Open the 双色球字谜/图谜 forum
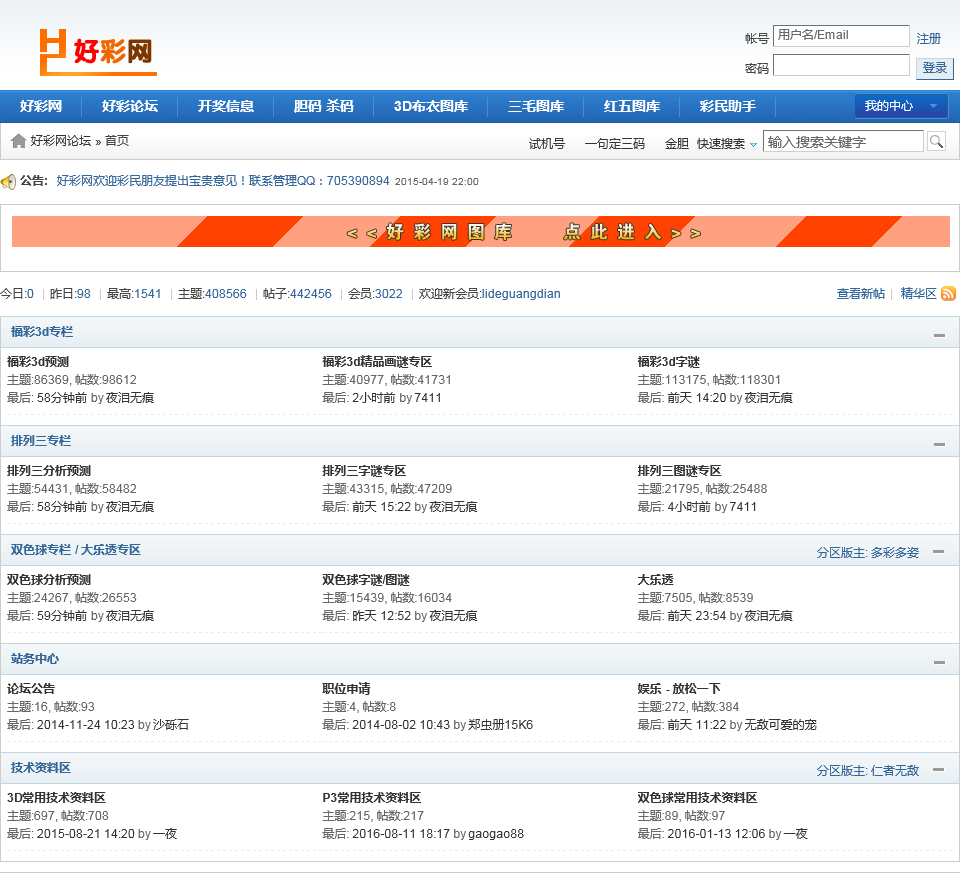This screenshot has height=873, width=960. pyautogui.click(x=366, y=580)
